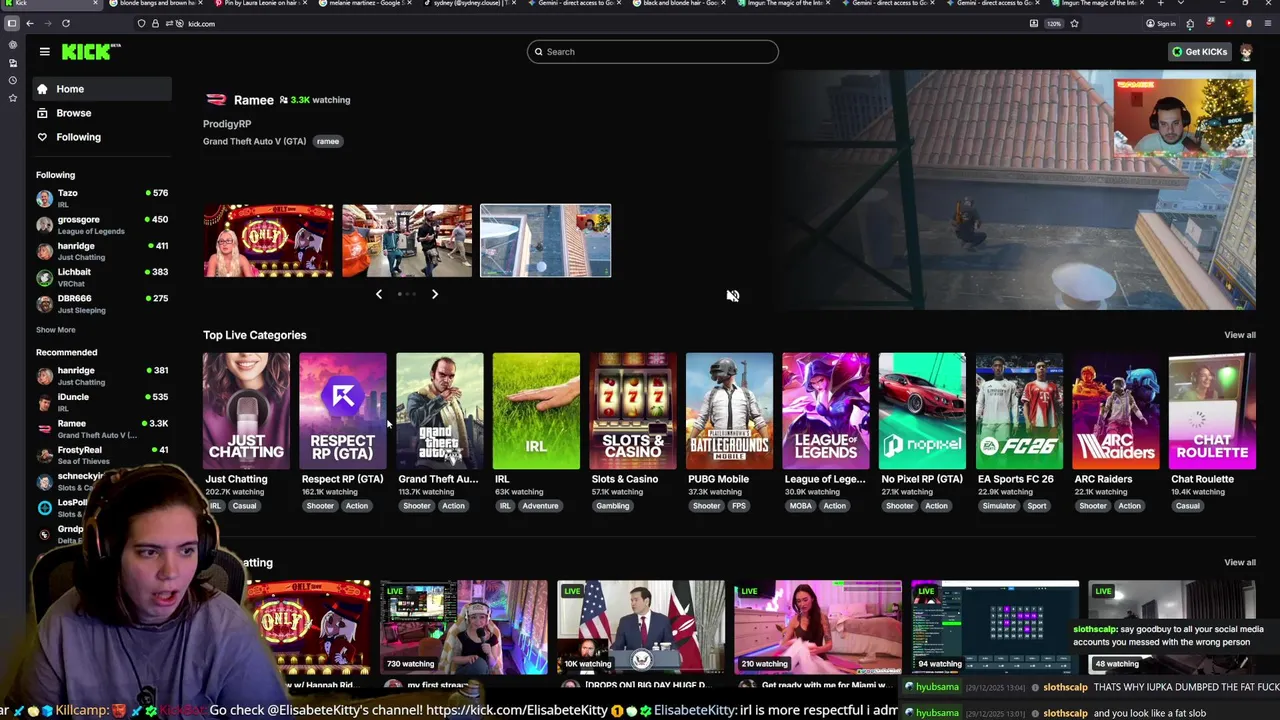Expand the list all tabs chevron
1280x720 pixels.
click(1182, 4)
